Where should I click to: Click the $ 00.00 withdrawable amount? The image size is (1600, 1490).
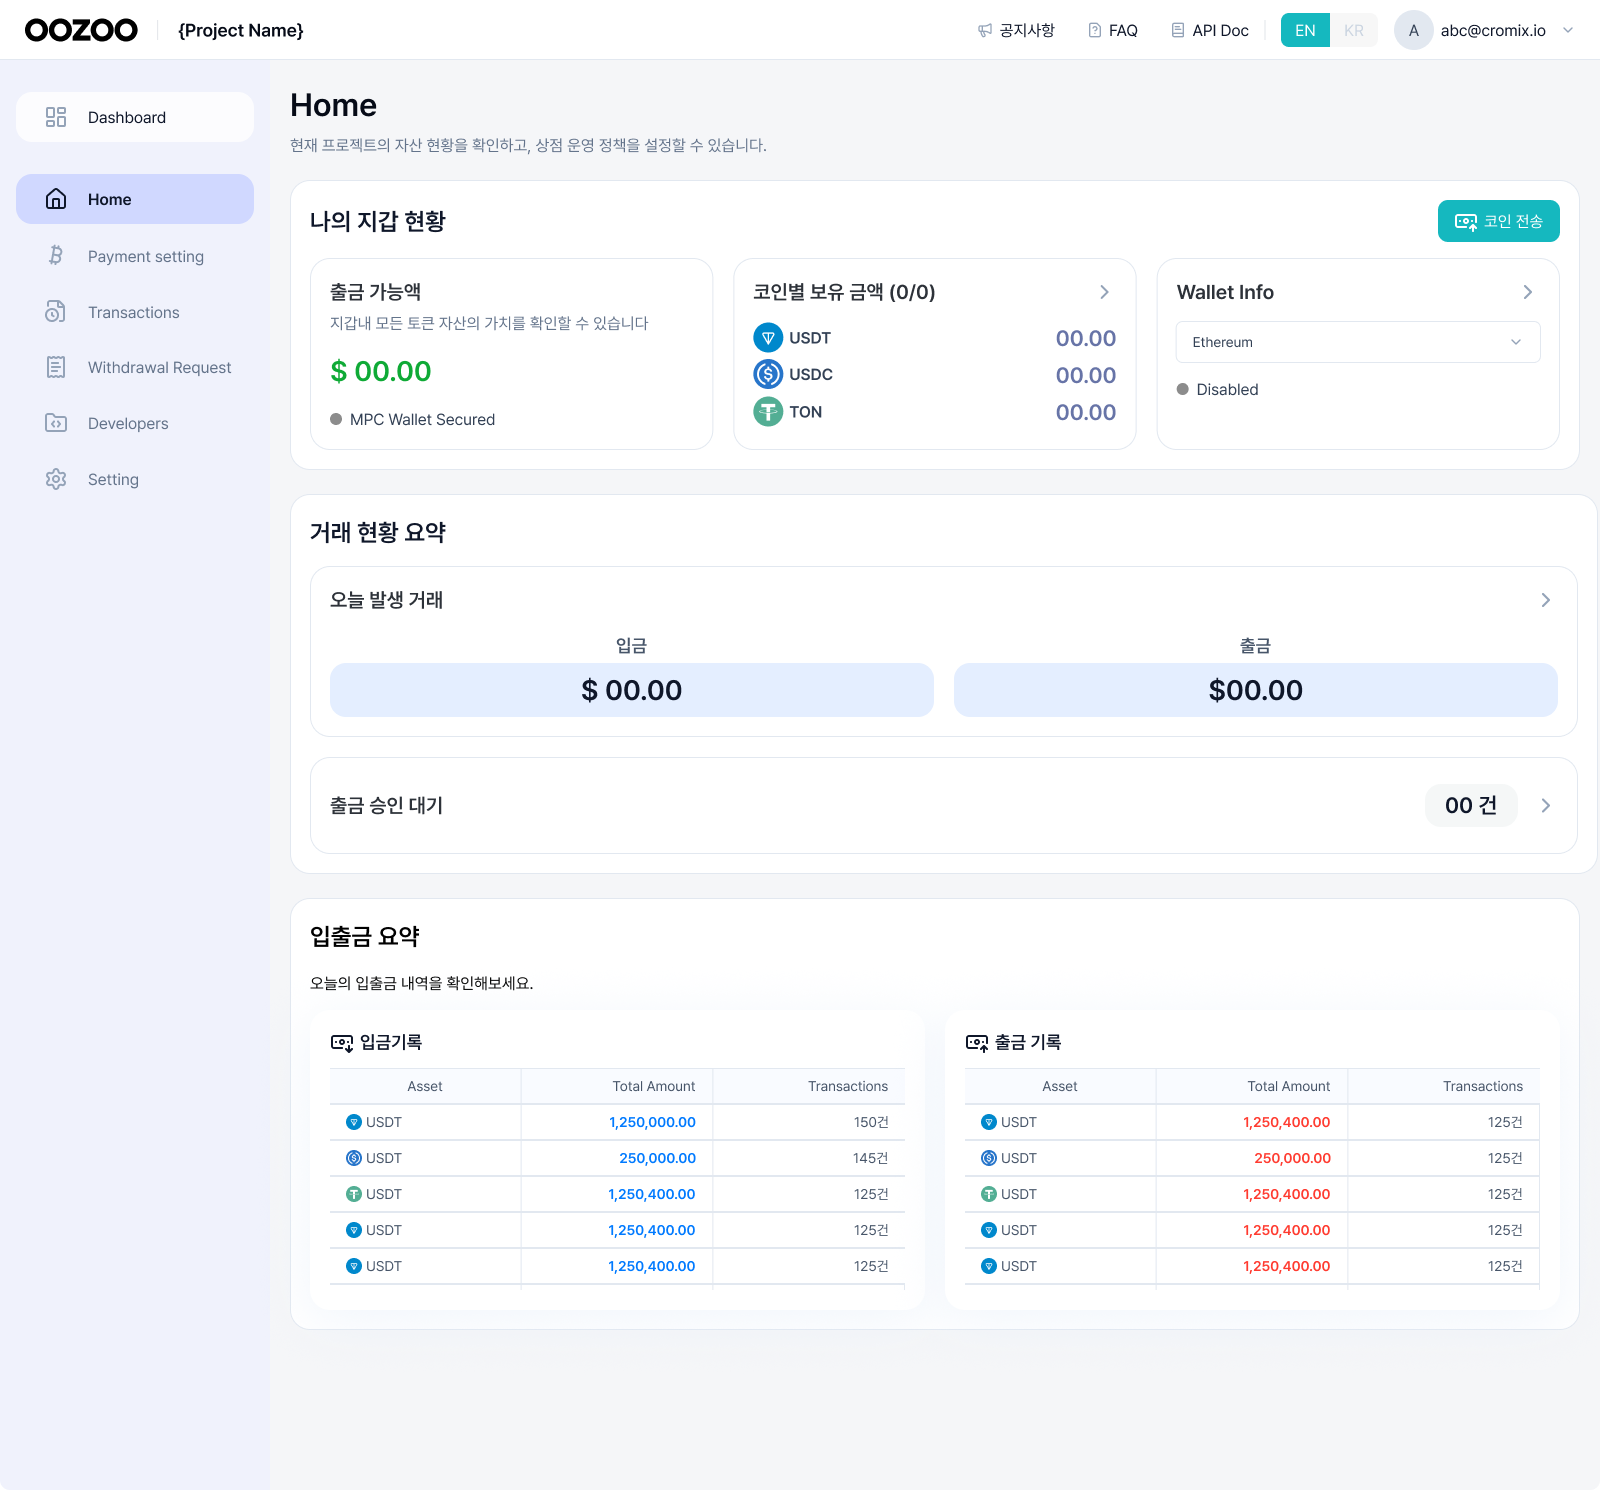point(381,371)
